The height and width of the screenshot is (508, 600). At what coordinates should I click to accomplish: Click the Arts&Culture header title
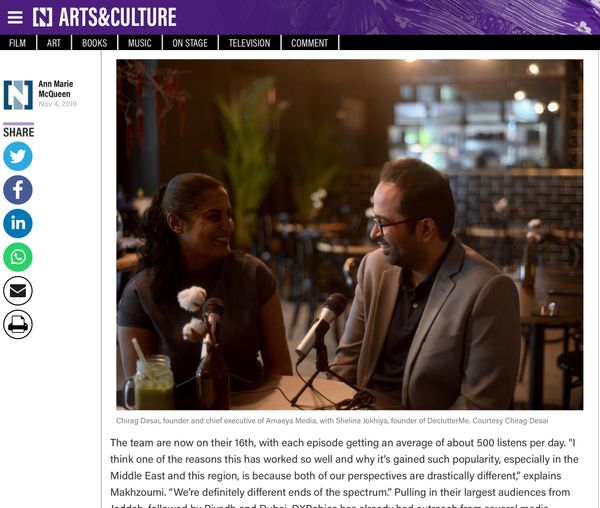pyautogui.click(x=117, y=18)
